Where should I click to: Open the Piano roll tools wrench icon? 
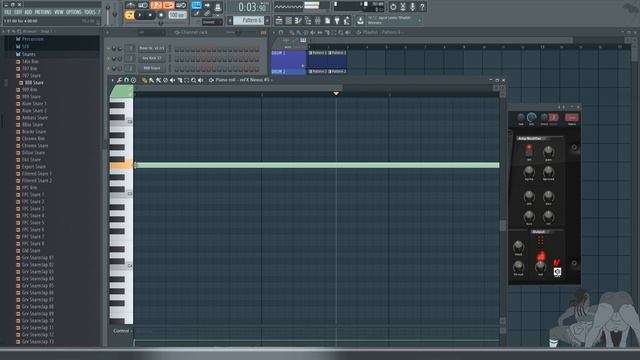click(119, 80)
